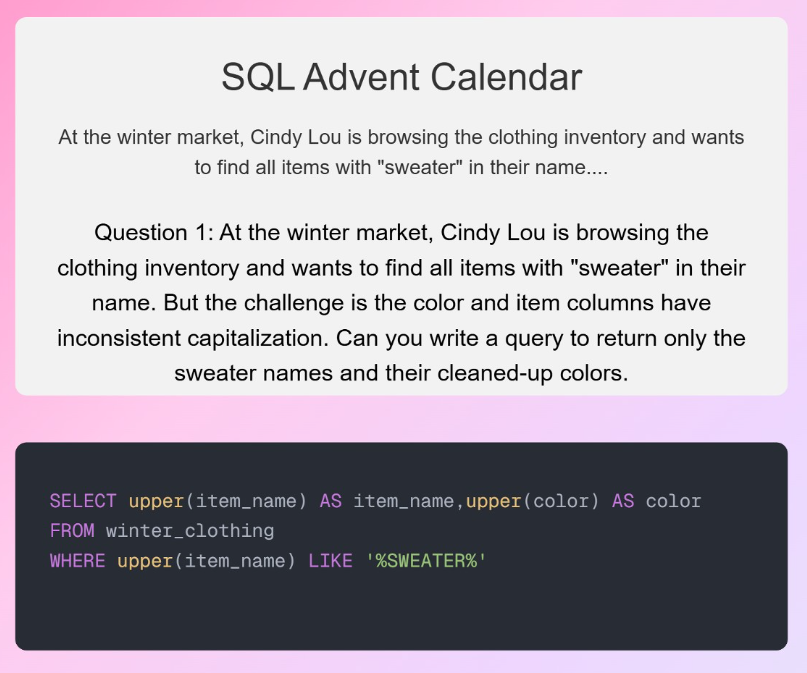
Task: Click the item_name alias after first AS
Action: click(403, 501)
